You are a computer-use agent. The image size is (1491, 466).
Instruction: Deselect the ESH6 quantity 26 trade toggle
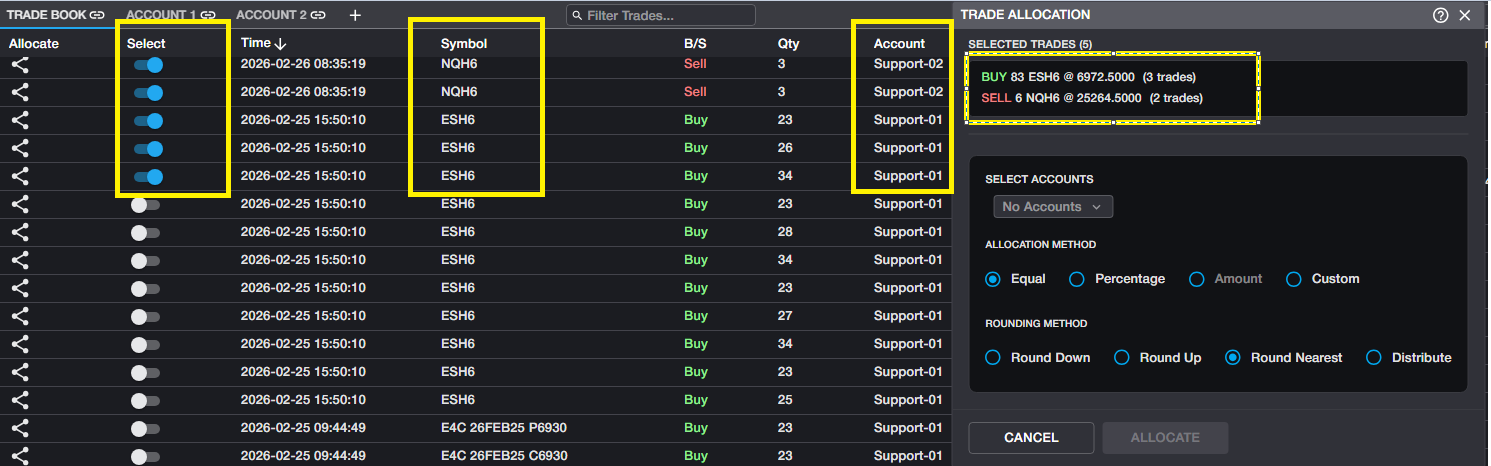[x=148, y=148]
